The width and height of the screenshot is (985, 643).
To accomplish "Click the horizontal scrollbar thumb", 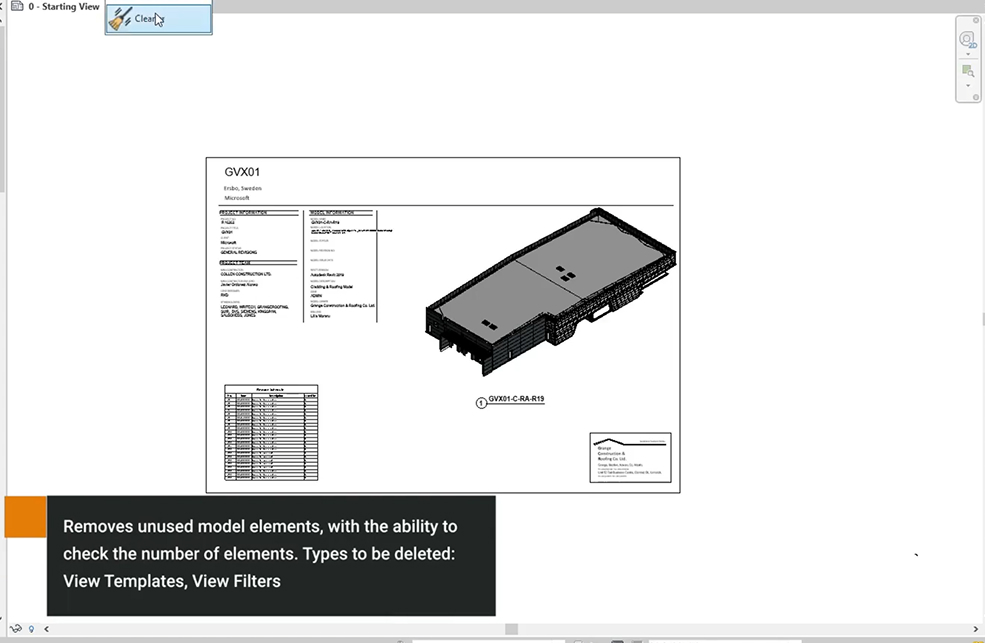I will [x=511, y=629].
